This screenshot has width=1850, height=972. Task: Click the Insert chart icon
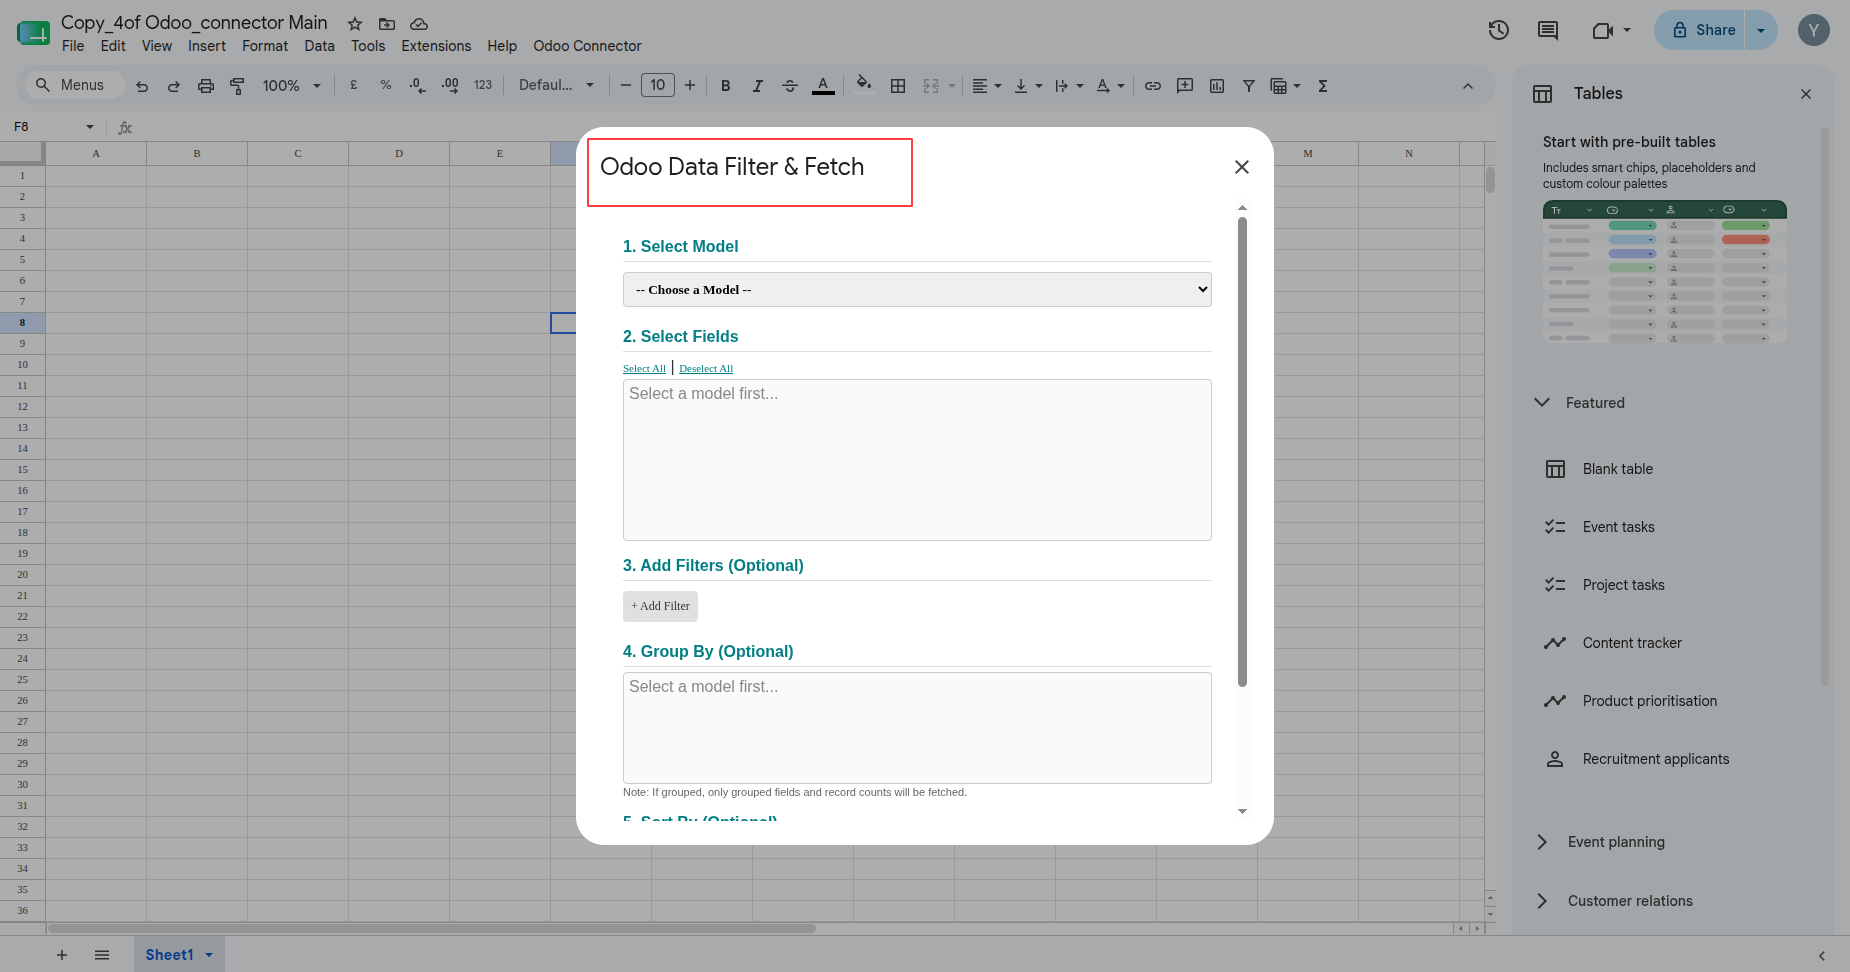tap(1217, 86)
